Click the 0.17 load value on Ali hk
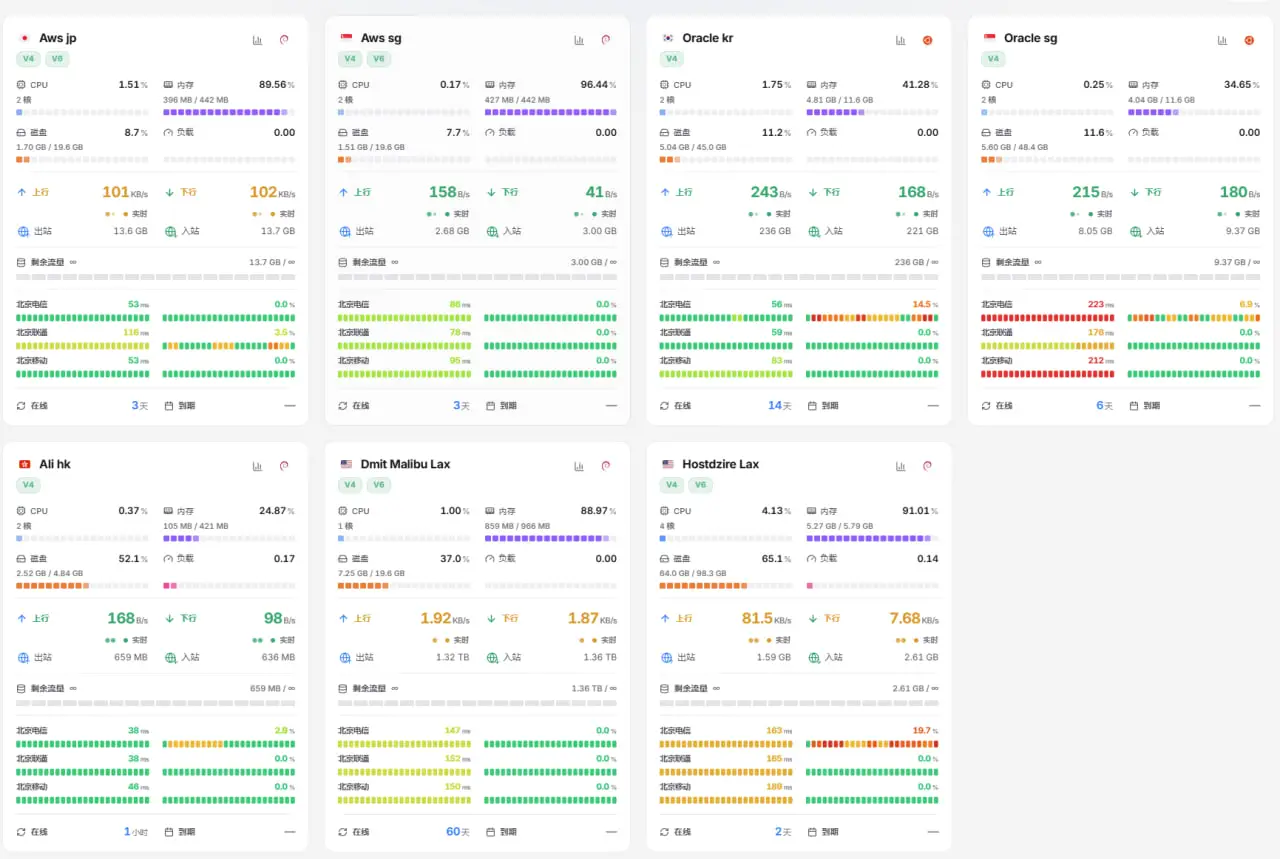Screen dimensions: 1280x859 pyautogui.click(x=284, y=559)
